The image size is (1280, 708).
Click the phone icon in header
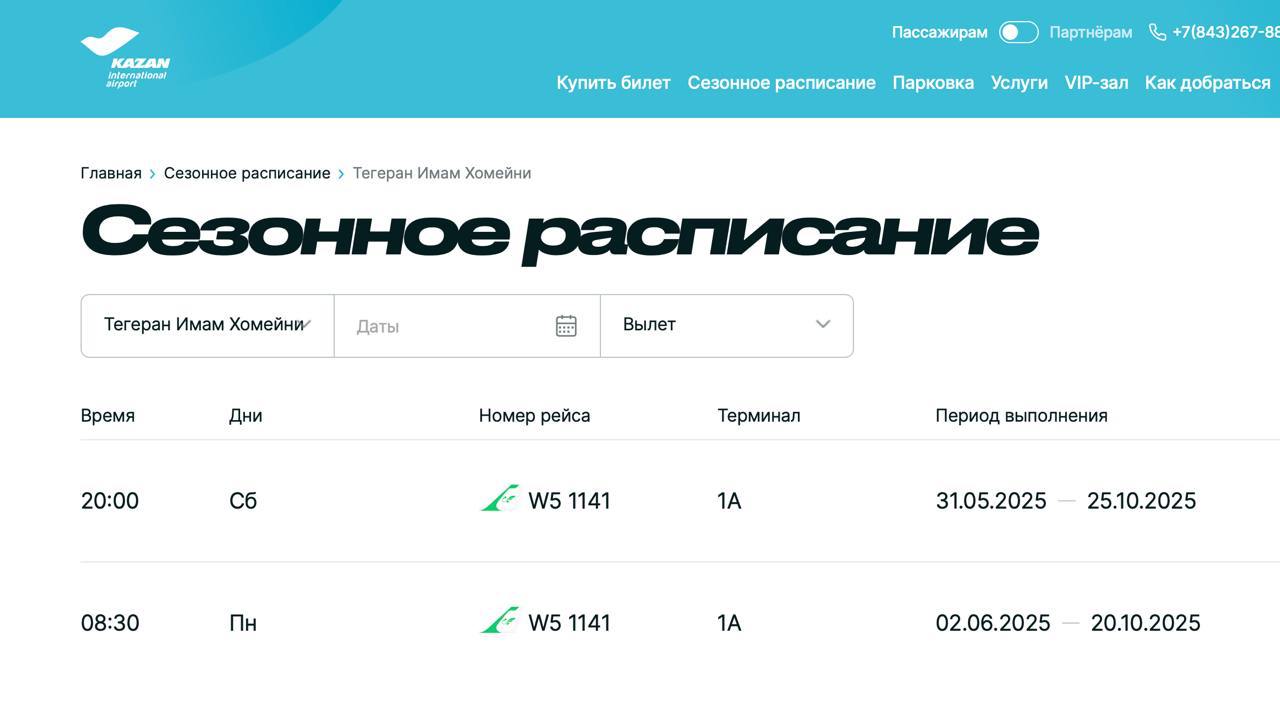click(1157, 32)
